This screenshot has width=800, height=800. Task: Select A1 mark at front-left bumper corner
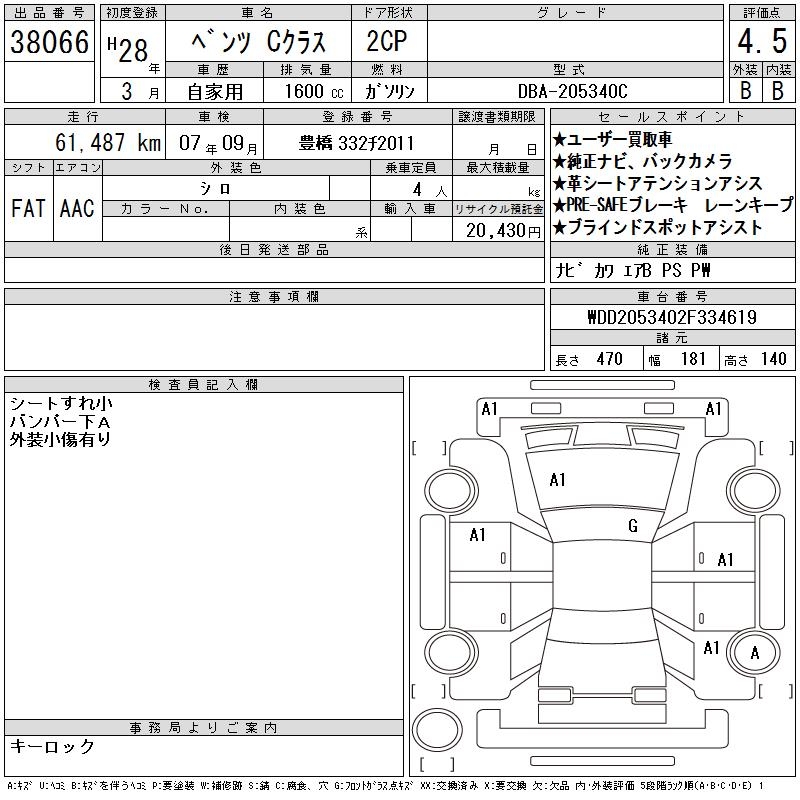[x=489, y=409]
